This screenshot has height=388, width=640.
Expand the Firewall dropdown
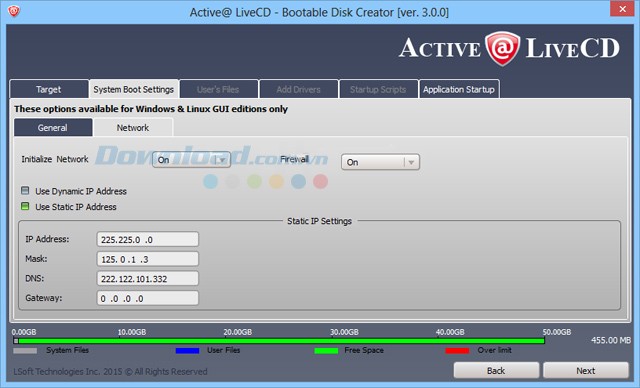point(380,162)
